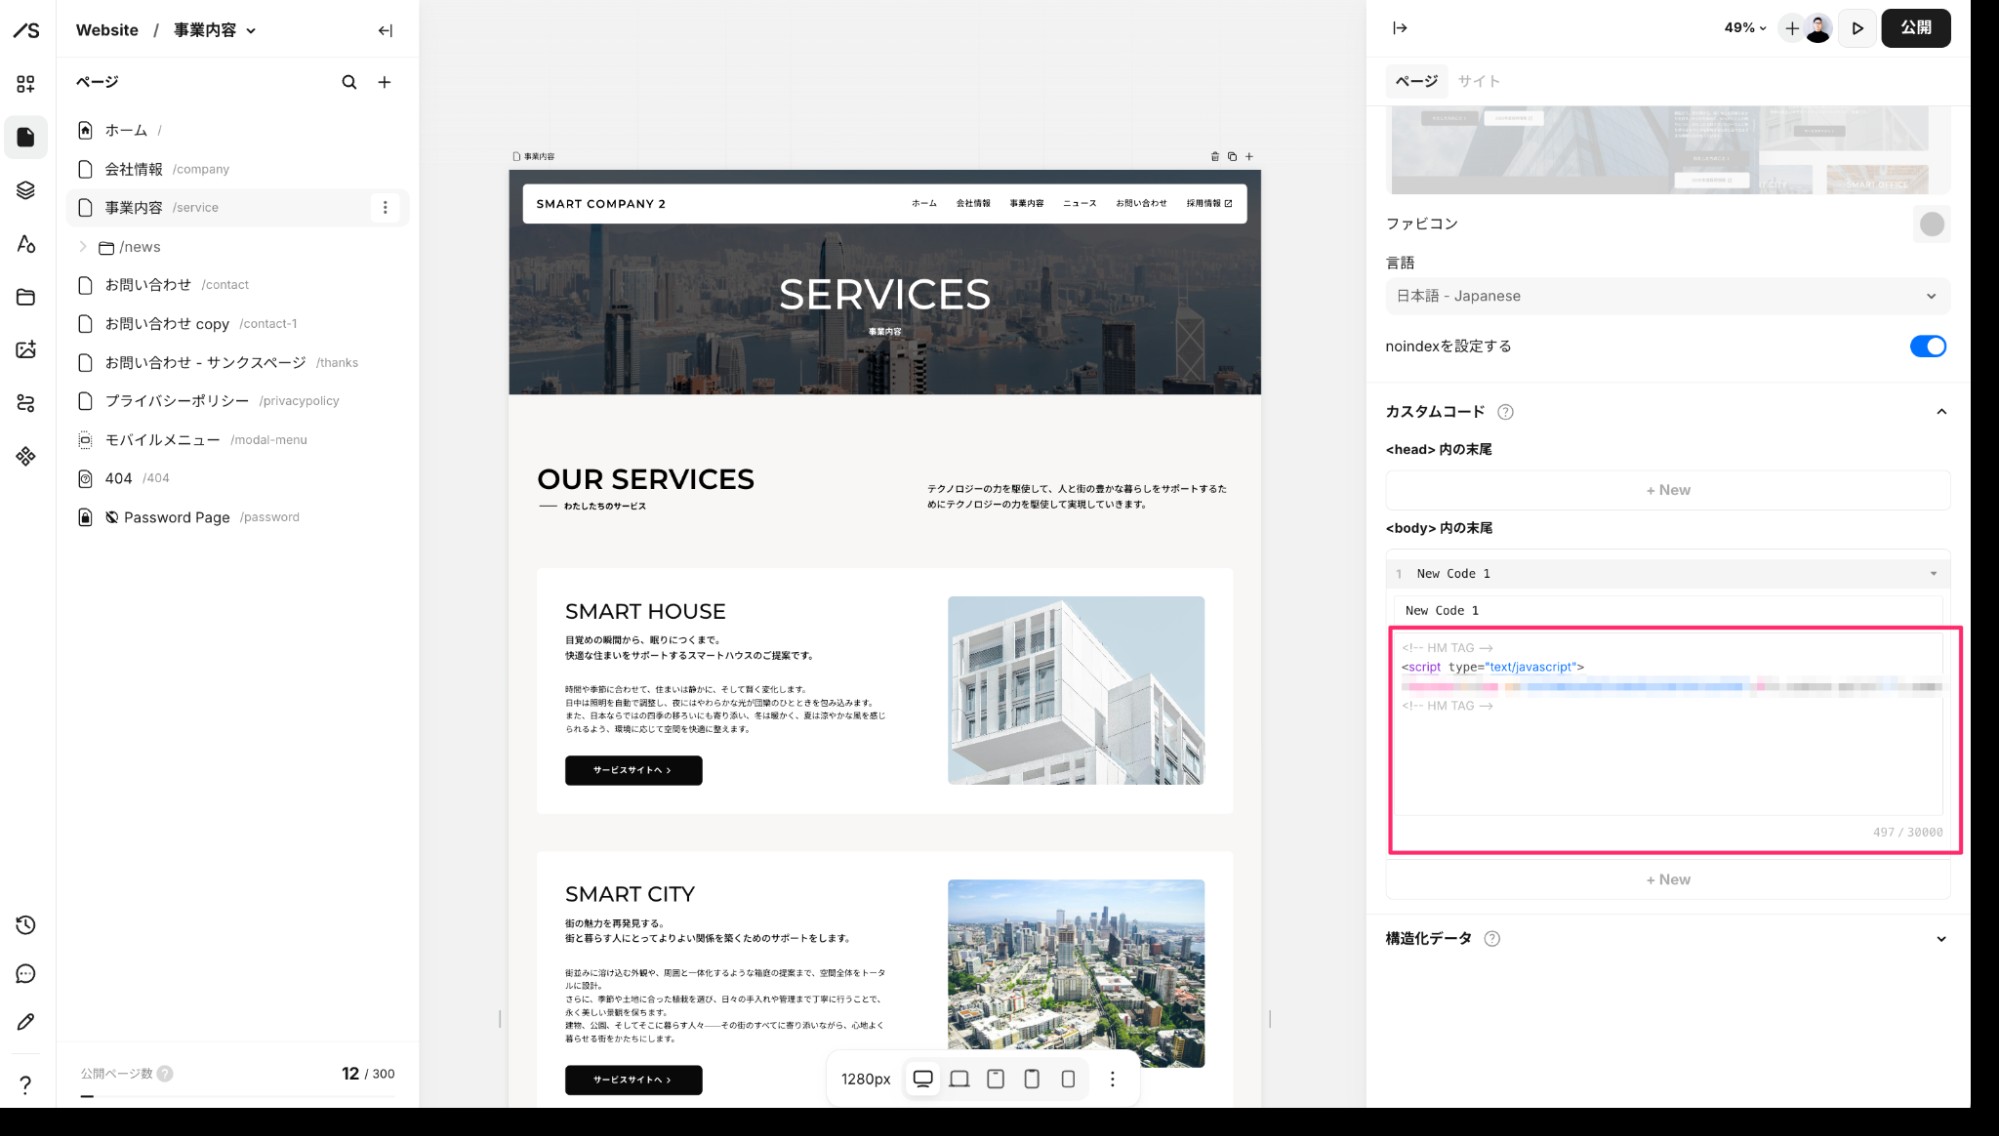Toggle the noindexを設定する switch
Screen dimensions: 1999x1136
[1928, 346]
